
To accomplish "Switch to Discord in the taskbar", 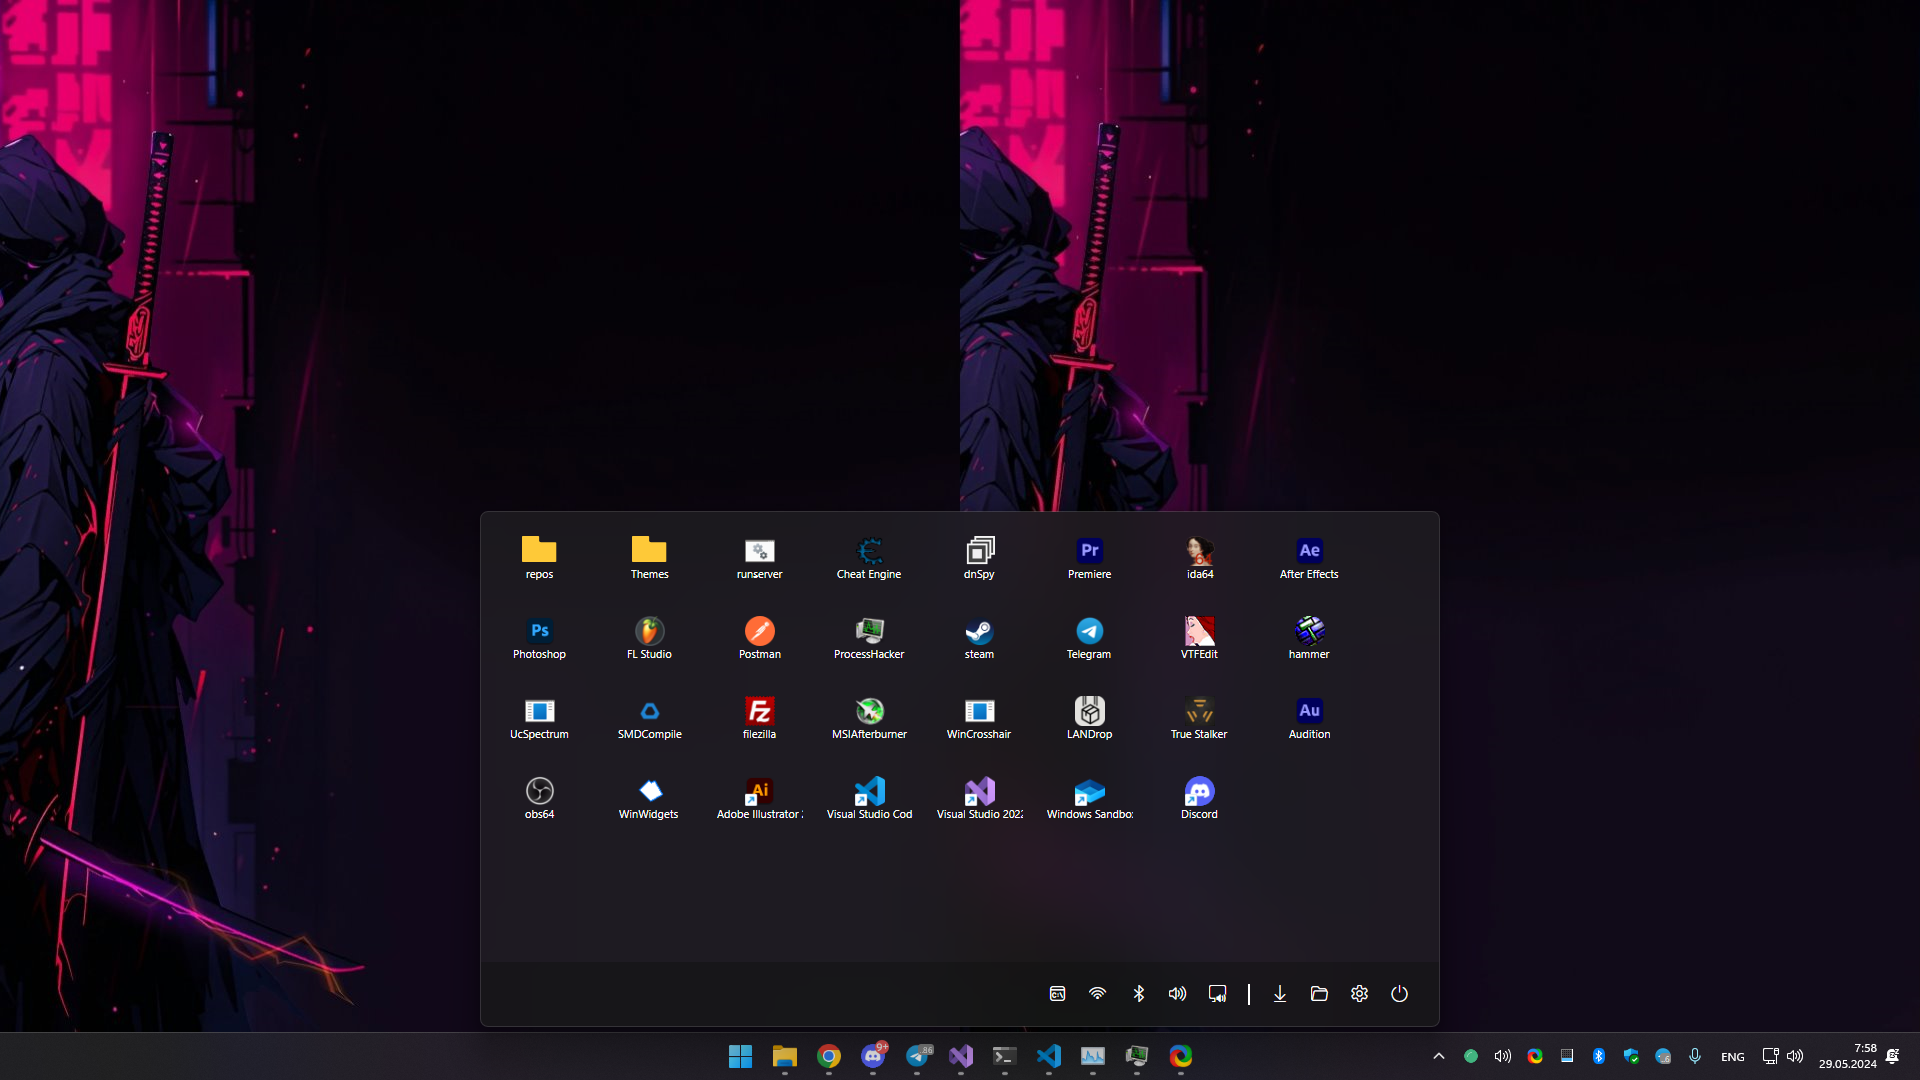I will pos(873,1056).
